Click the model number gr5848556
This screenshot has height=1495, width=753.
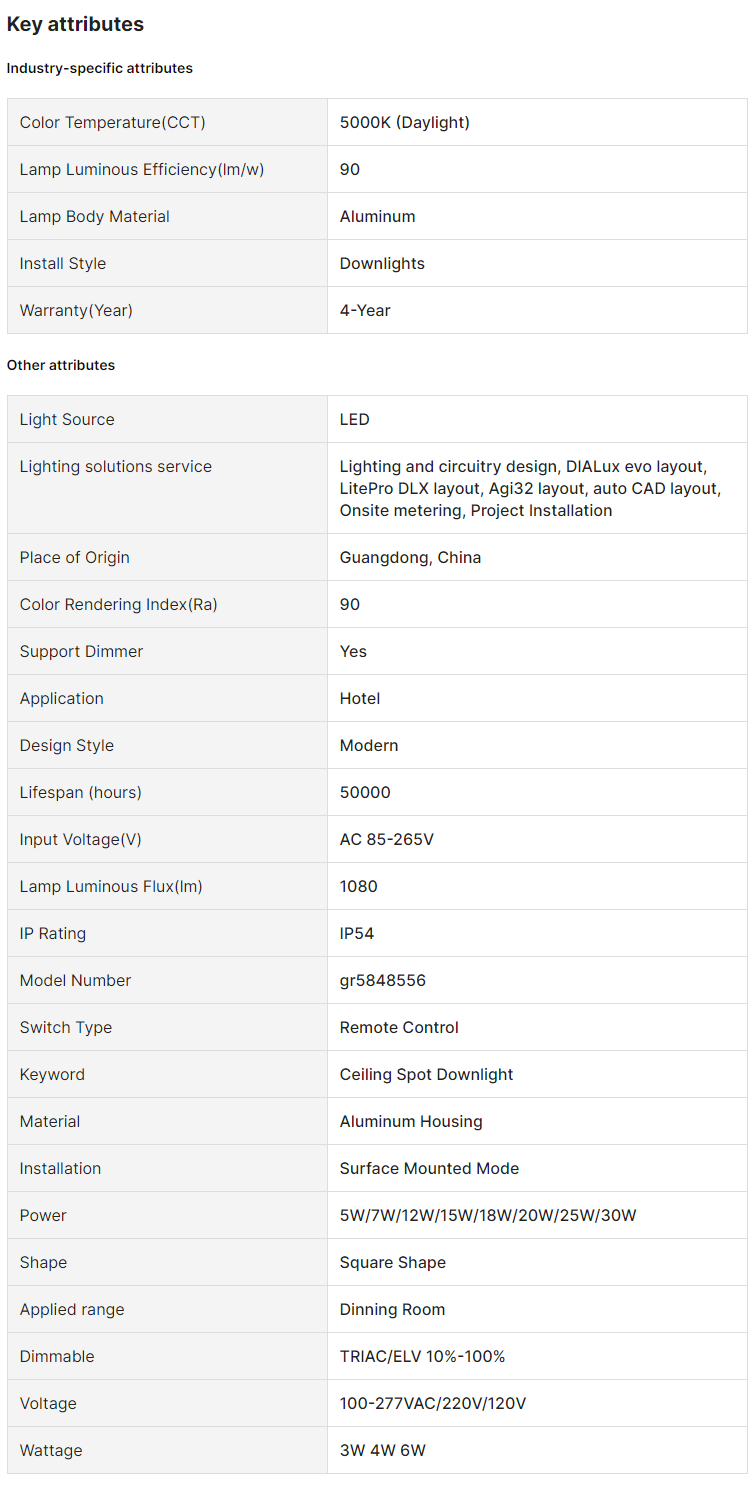pyautogui.click(x=383, y=980)
